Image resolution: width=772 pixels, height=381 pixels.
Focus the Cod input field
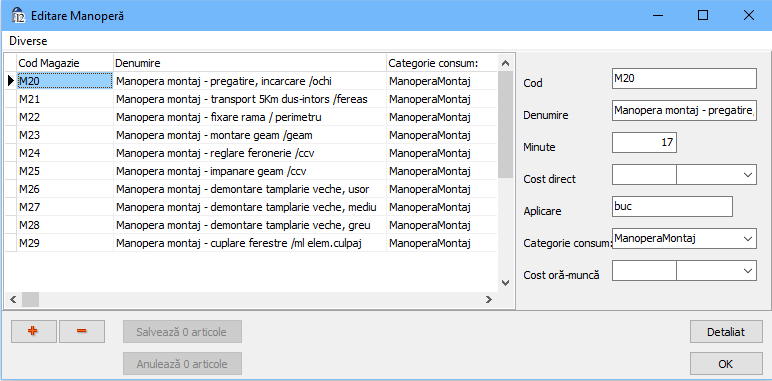pyautogui.click(x=684, y=79)
